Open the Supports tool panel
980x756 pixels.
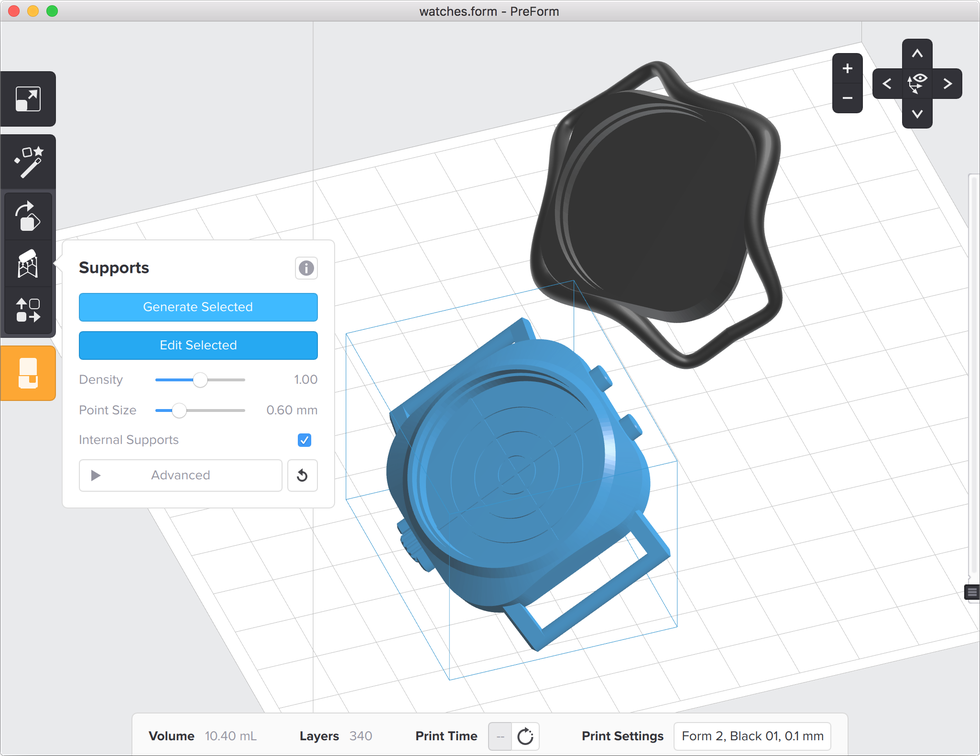point(28,262)
